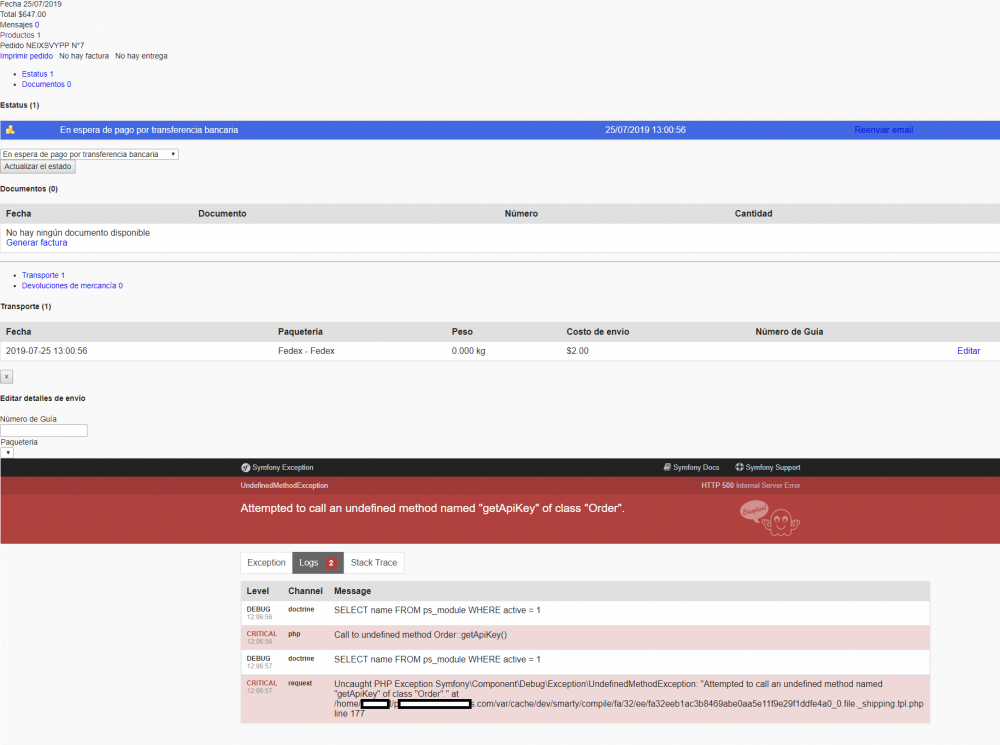Click Actualizar el estado button
This screenshot has width=1000, height=745.
38,166
